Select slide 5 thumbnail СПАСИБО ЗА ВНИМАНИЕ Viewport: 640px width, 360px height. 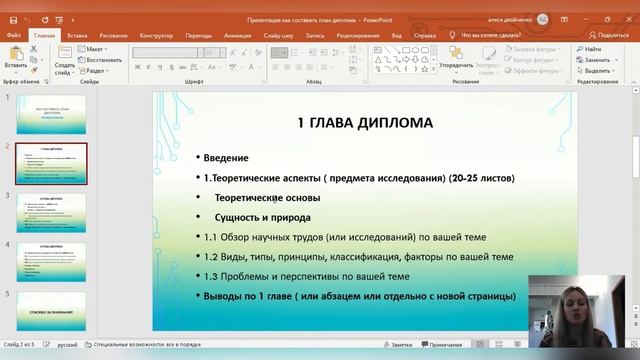pyautogui.click(x=51, y=311)
